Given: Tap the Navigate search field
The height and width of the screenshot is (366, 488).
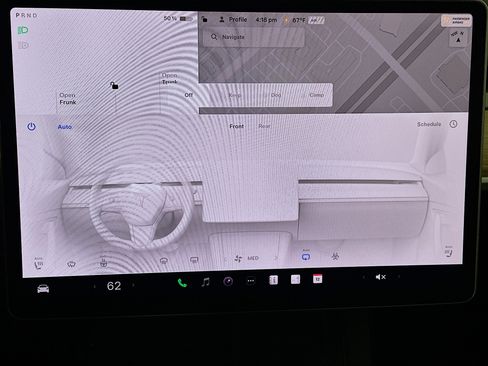Looking at the screenshot, I should (254, 37).
